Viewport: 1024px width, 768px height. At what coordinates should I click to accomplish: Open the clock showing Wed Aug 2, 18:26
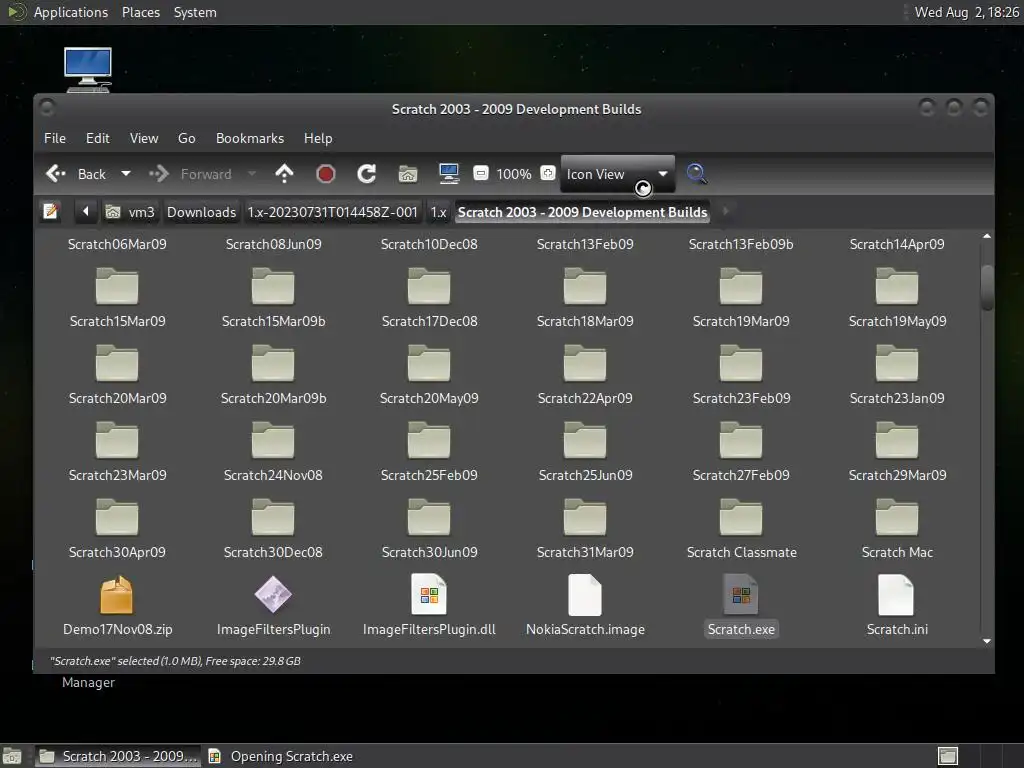967,12
